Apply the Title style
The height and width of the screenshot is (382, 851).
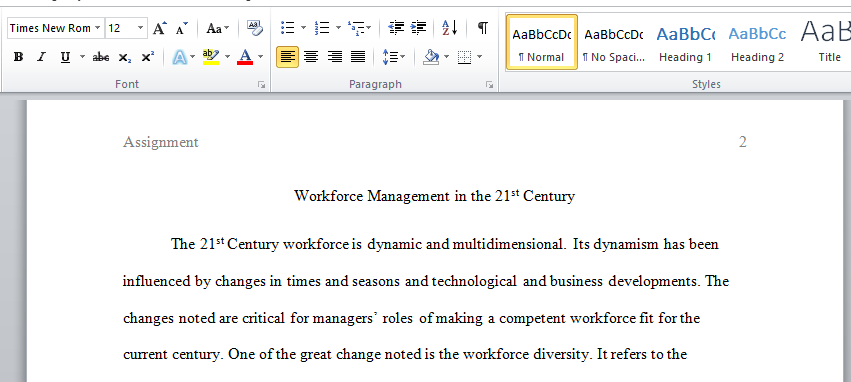pos(825,42)
